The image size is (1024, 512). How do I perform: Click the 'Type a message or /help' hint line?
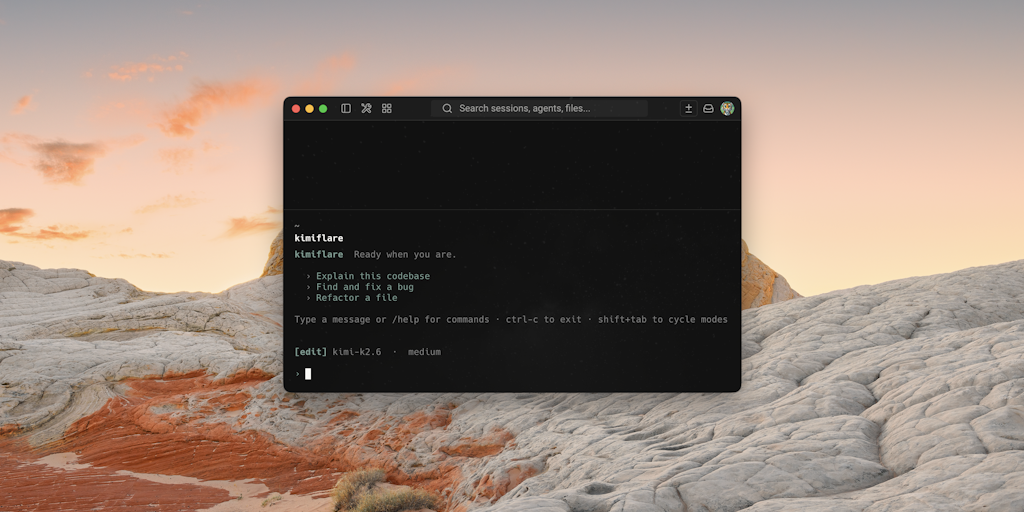(511, 319)
